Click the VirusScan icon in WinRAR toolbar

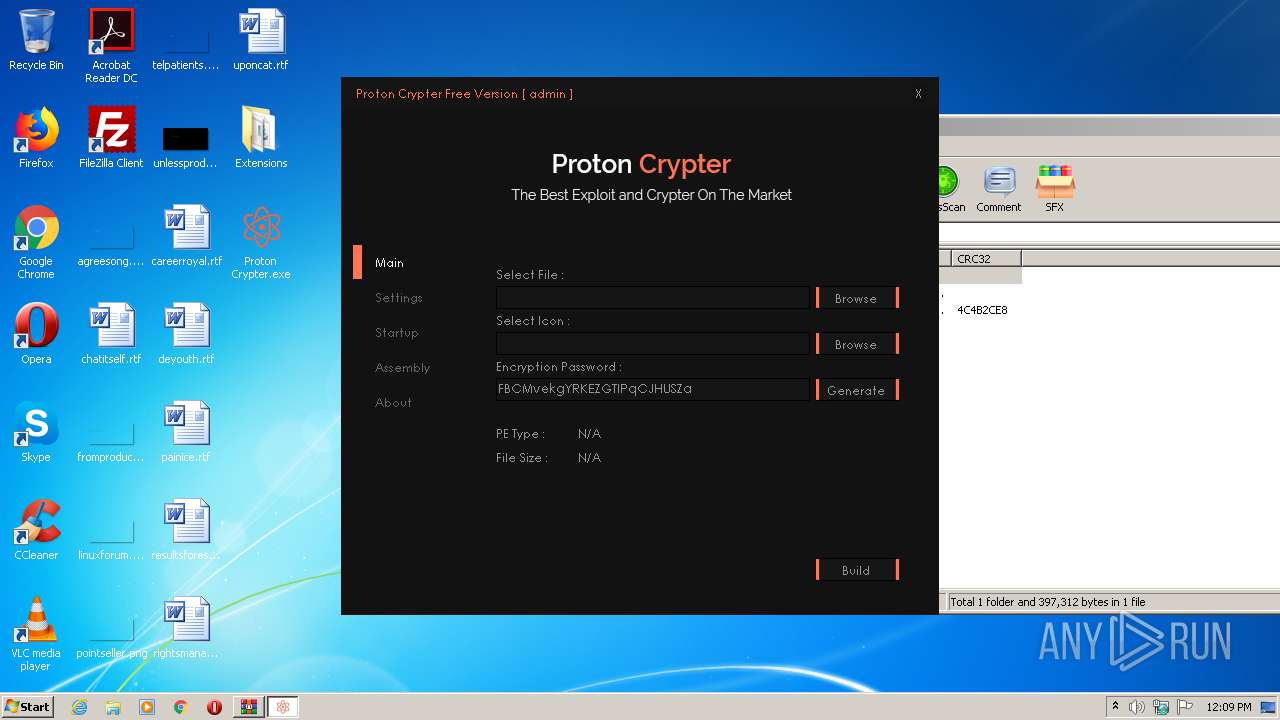click(x=952, y=190)
